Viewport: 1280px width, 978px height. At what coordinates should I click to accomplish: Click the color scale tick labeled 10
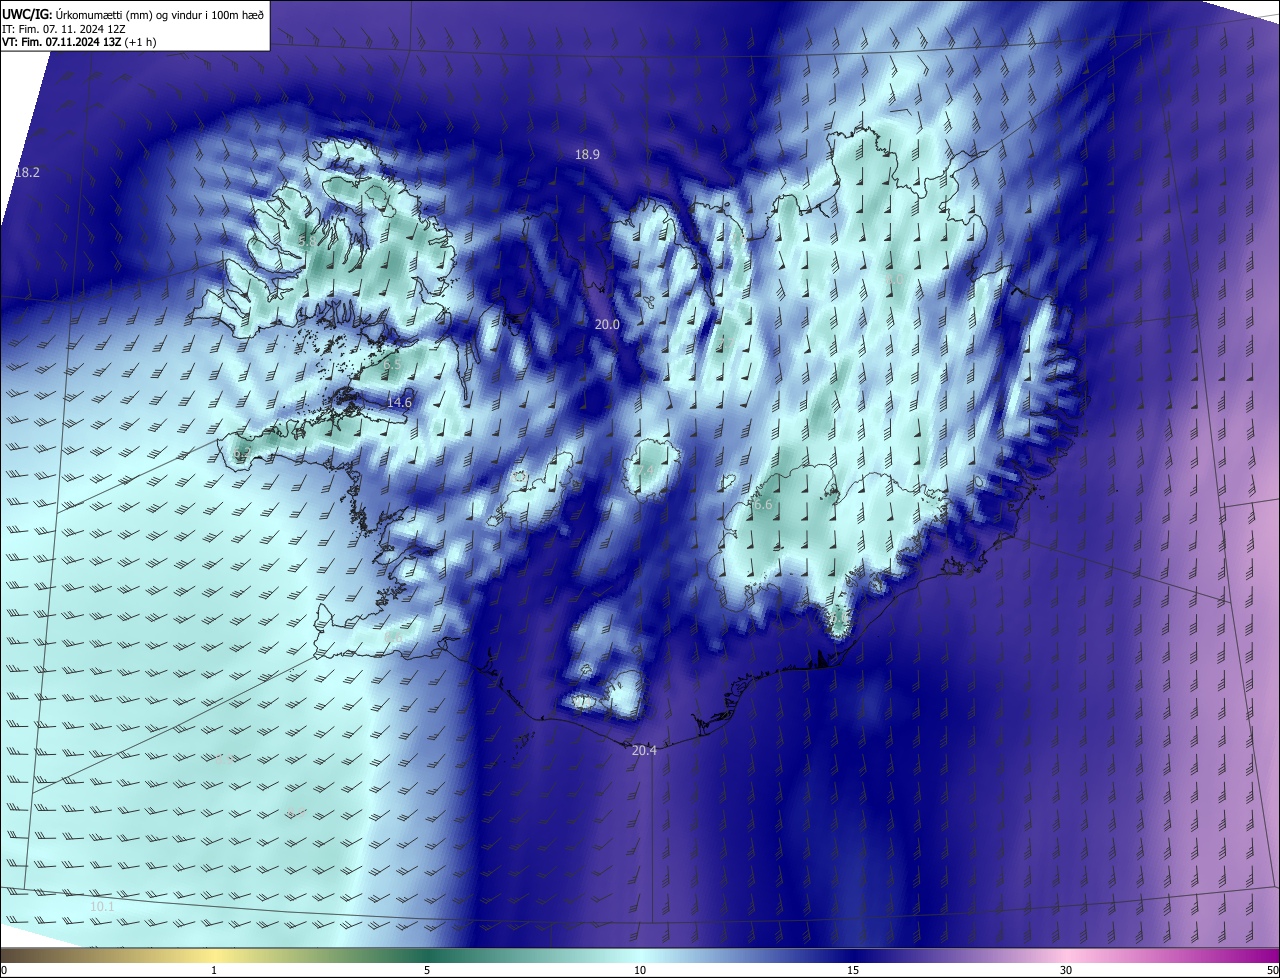tap(640, 970)
